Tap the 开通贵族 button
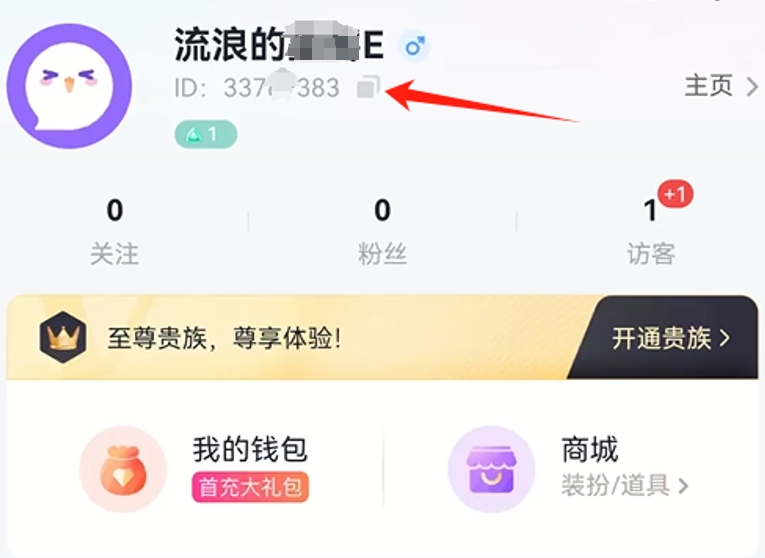Image resolution: width=765 pixels, height=558 pixels. click(671, 338)
